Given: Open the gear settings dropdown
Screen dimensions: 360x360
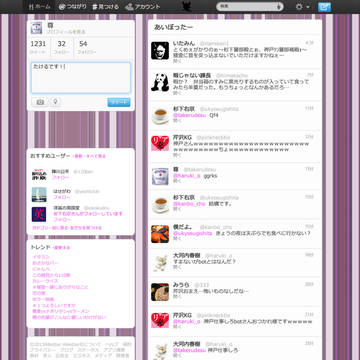Looking at the screenshot, I should click(x=302, y=7).
